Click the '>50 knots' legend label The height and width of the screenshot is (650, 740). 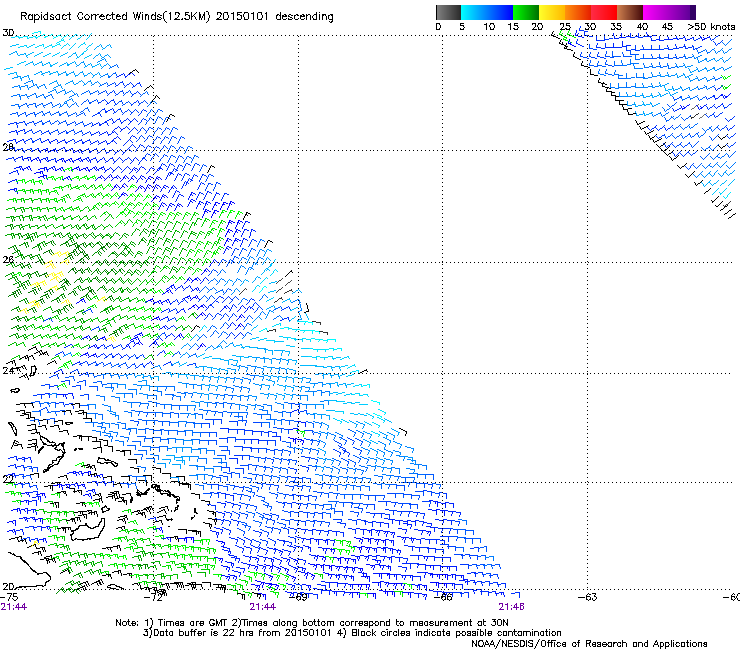coord(711,27)
